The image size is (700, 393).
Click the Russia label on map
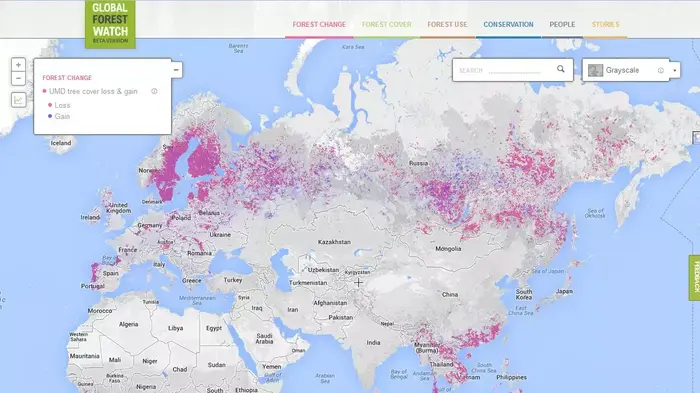(418, 163)
